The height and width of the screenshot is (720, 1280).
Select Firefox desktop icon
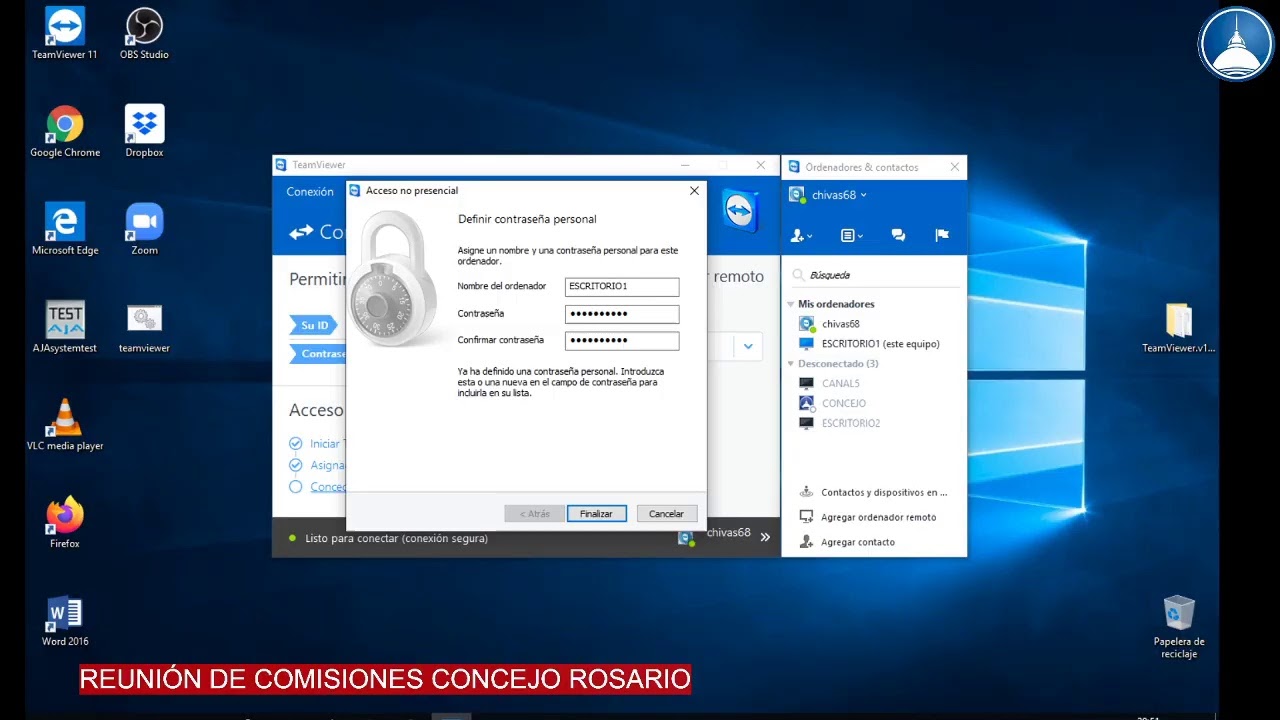pos(65,522)
